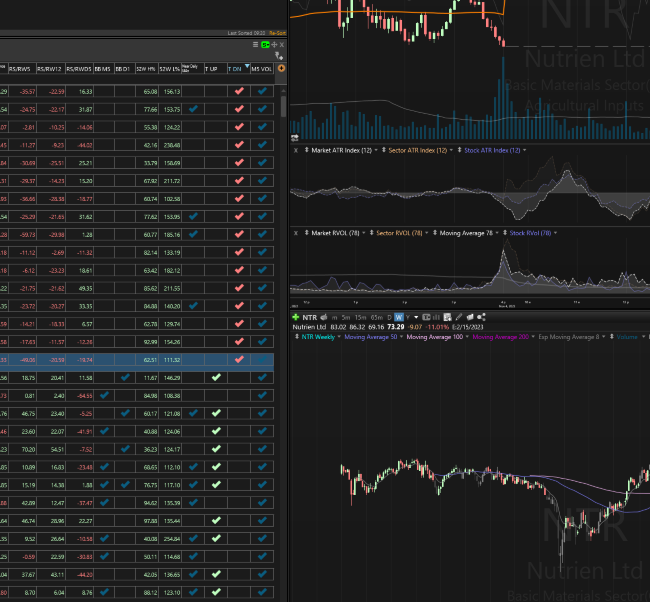This screenshot has width=650, height=602.
Task: Select the highlighted blue watchlist row
Action: point(140,359)
